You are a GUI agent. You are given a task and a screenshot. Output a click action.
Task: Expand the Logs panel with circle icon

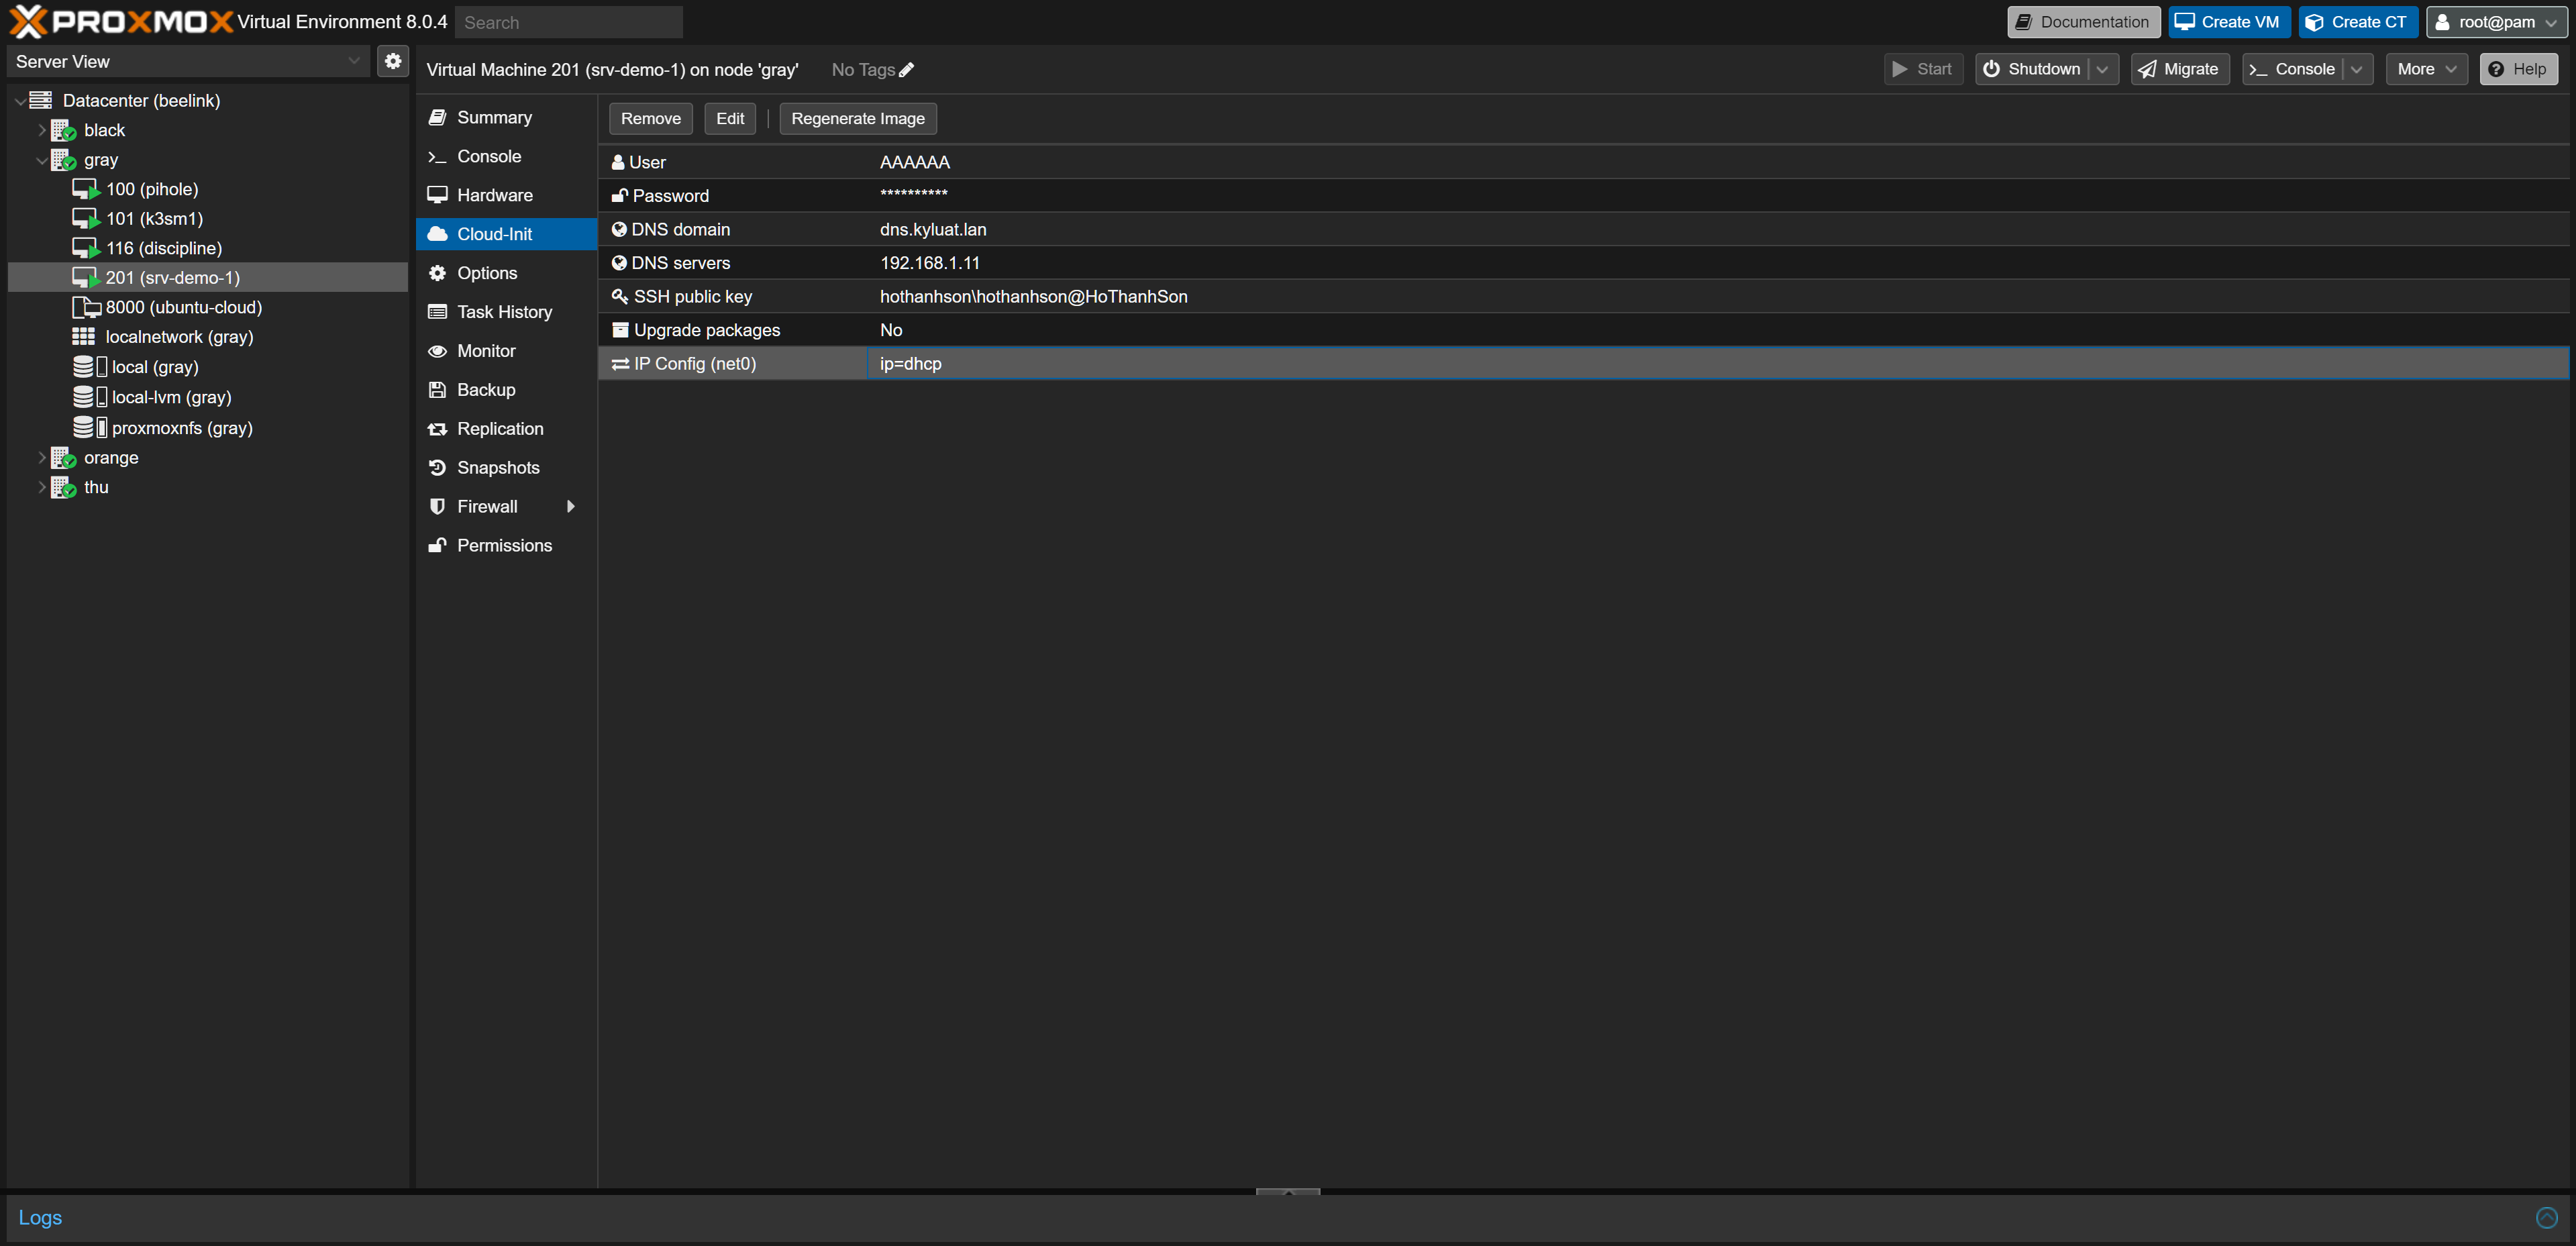pyautogui.click(x=2547, y=1217)
